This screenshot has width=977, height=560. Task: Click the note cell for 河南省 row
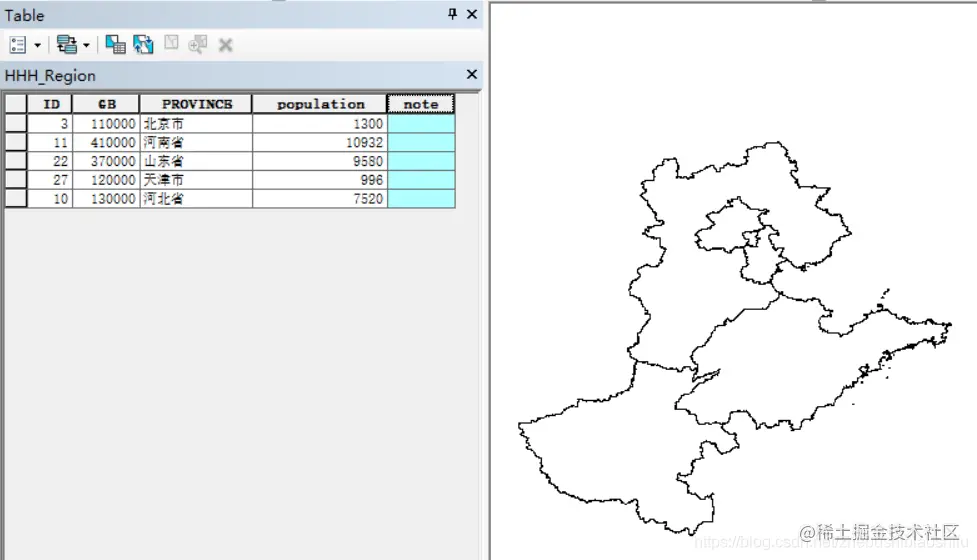[x=421, y=142]
